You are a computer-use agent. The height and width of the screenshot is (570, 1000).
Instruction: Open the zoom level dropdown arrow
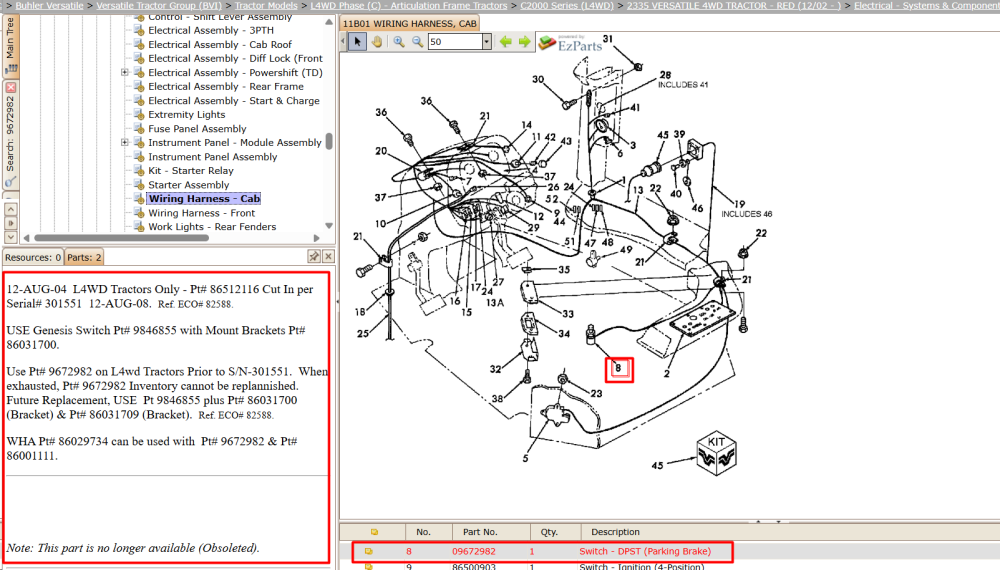(x=487, y=41)
